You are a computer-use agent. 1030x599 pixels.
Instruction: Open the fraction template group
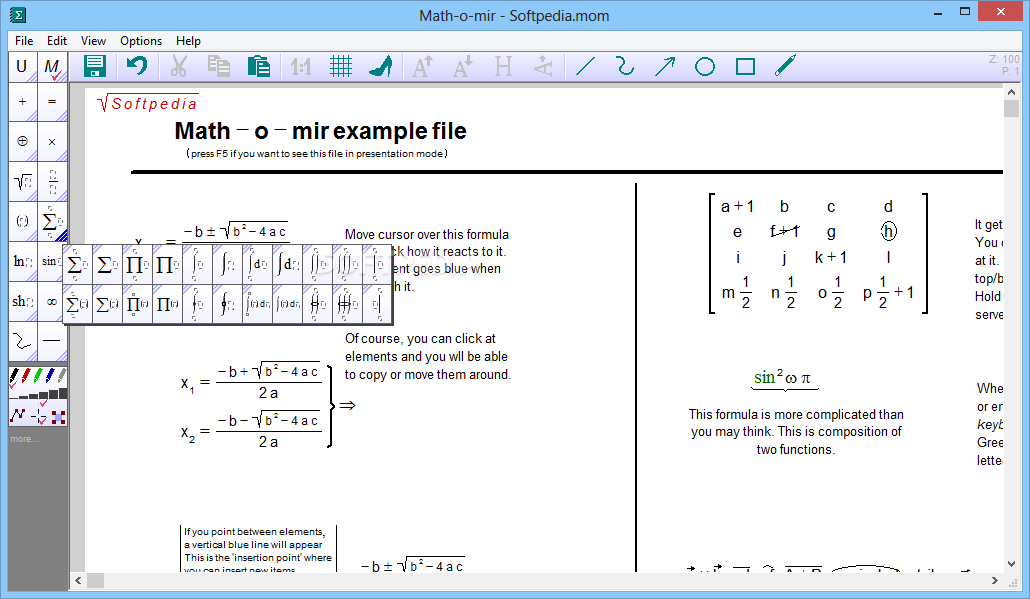pyautogui.click(x=52, y=181)
